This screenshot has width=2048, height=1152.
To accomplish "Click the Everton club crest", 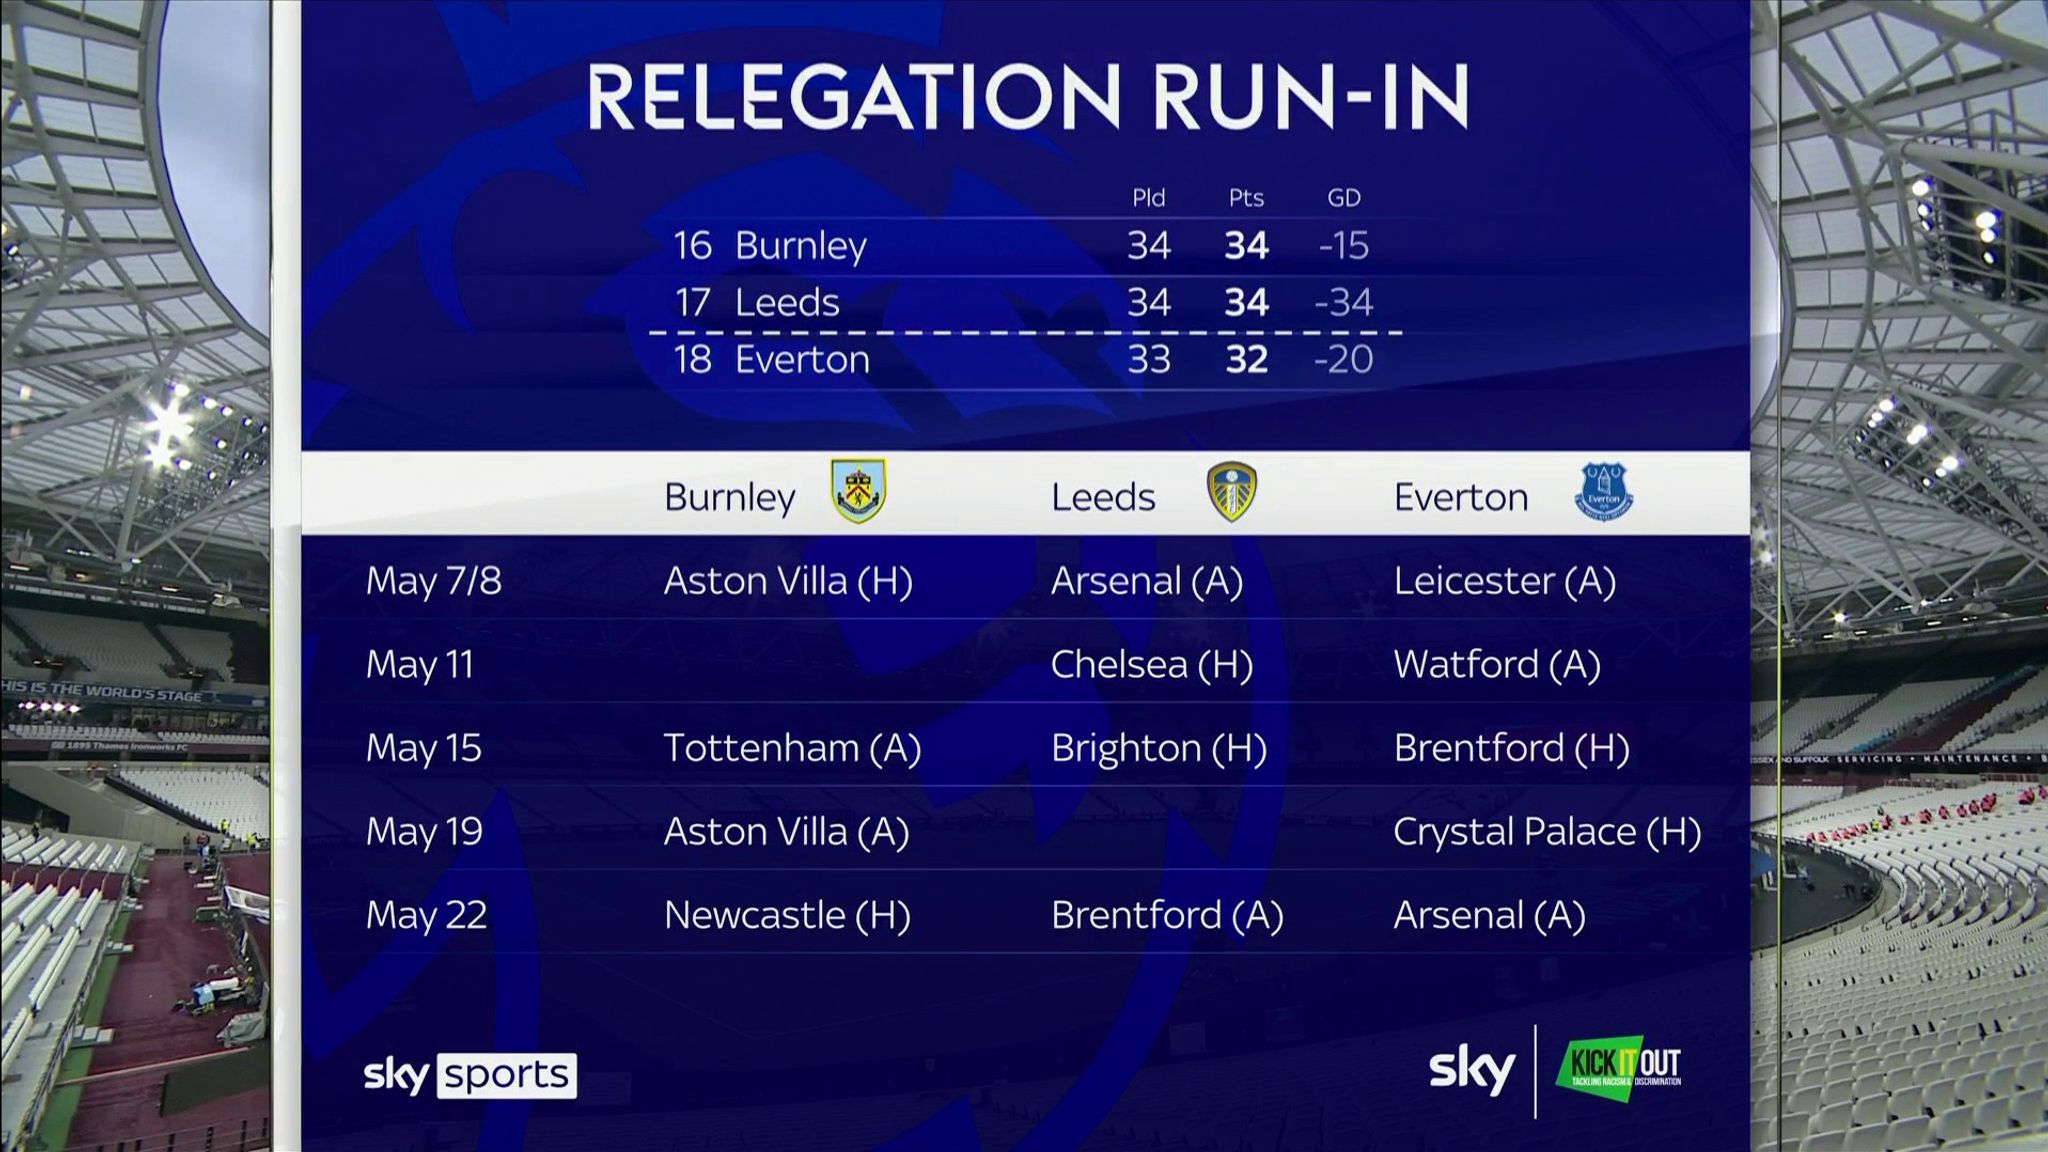I will (1603, 492).
